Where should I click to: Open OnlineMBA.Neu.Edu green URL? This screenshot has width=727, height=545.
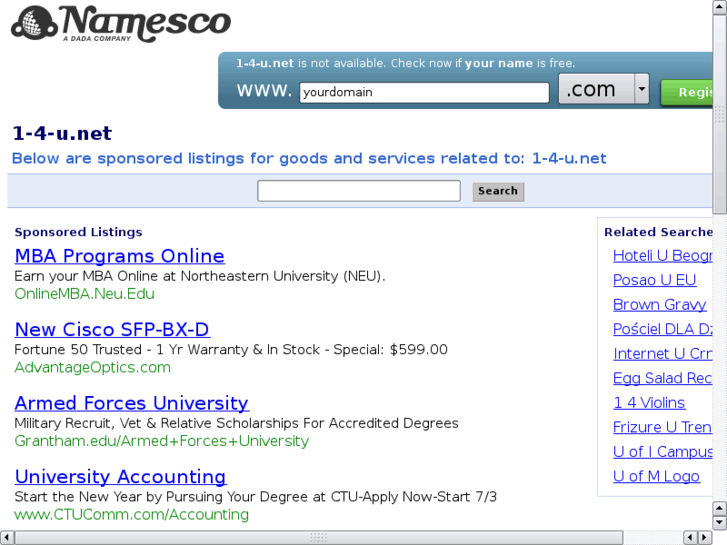pyautogui.click(x=84, y=294)
